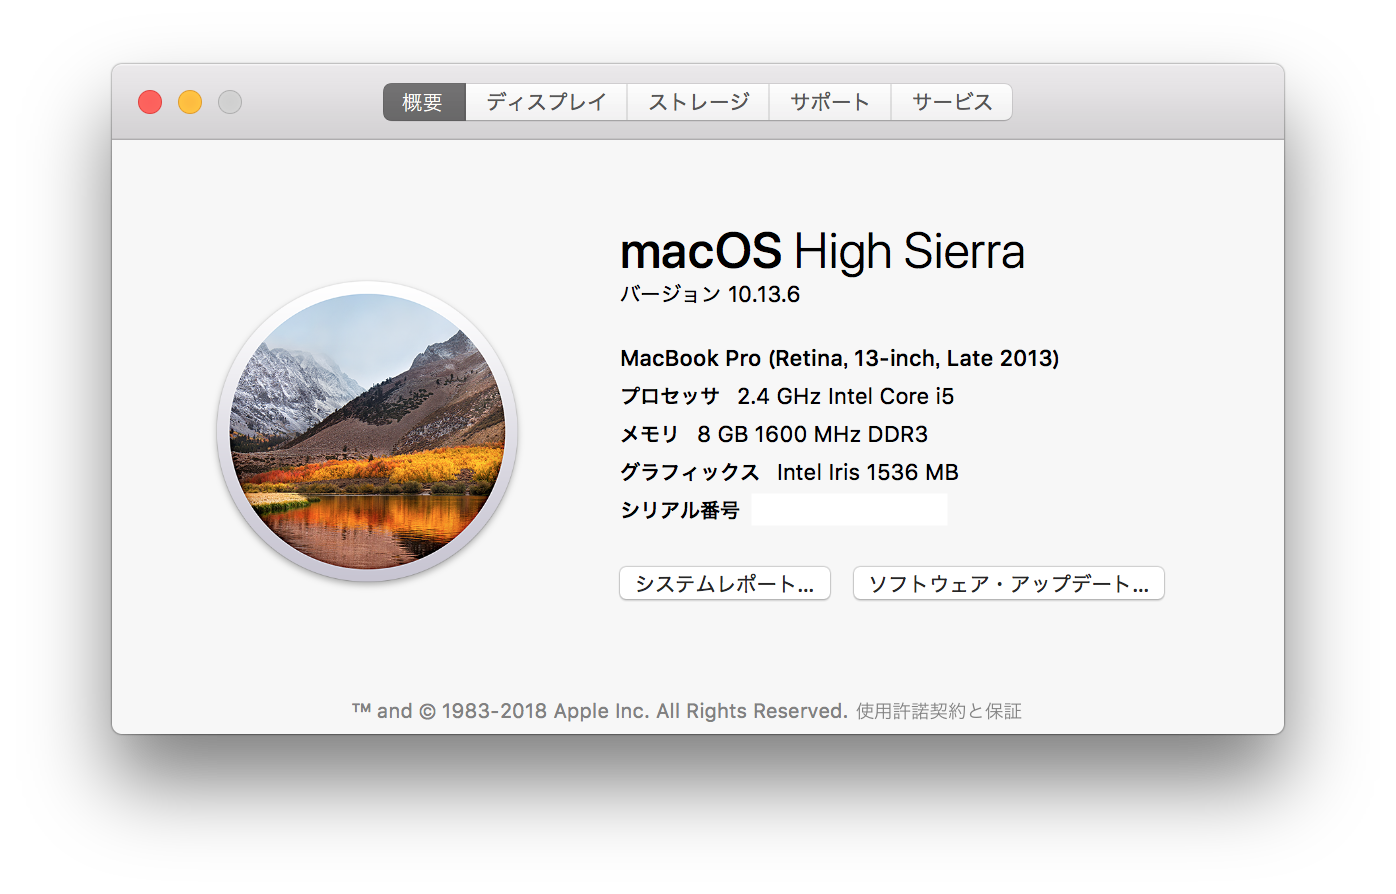Select the version text バージョン 10.13.6
The width and height of the screenshot is (1396, 894).
point(710,294)
